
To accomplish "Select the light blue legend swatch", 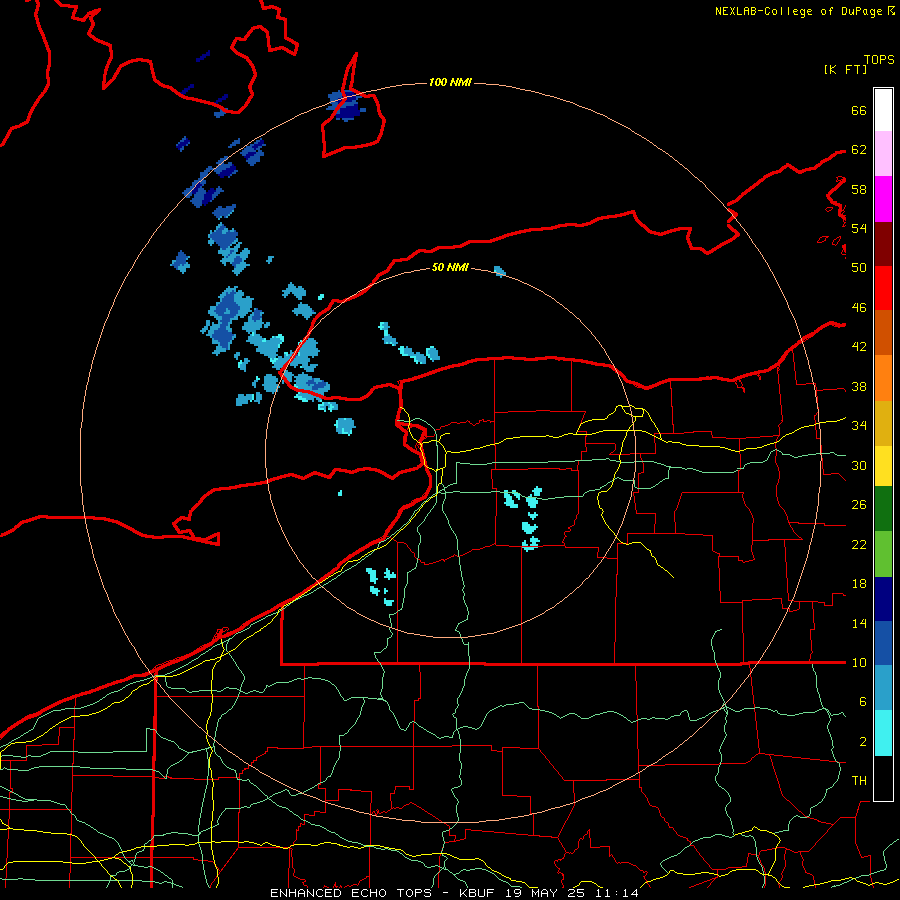I will [883, 688].
